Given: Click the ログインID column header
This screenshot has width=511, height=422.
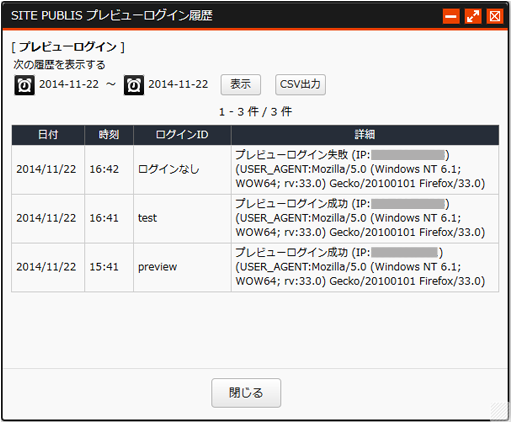Looking at the screenshot, I should [x=182, y=135].
